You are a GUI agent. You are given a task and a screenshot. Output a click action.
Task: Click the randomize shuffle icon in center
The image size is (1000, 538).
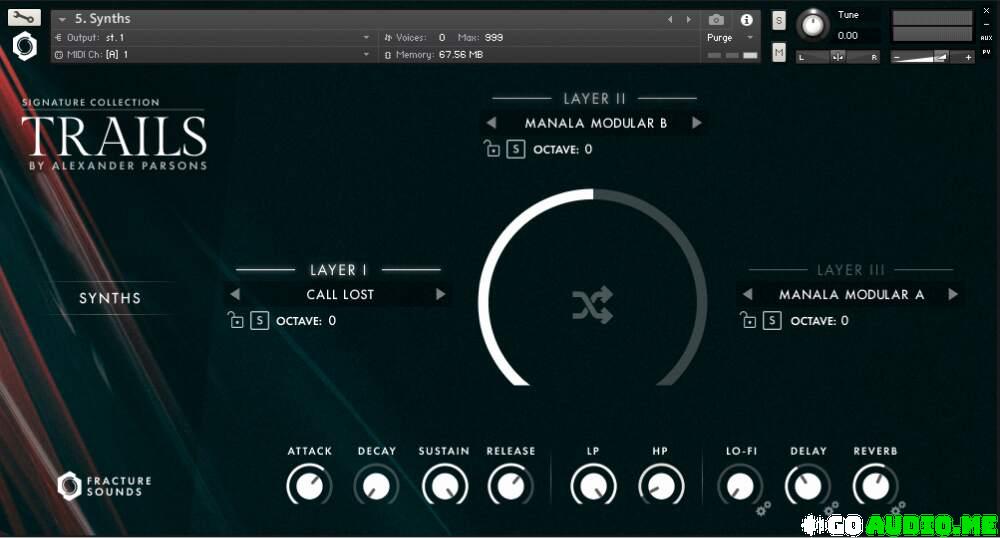click(592, 305)
